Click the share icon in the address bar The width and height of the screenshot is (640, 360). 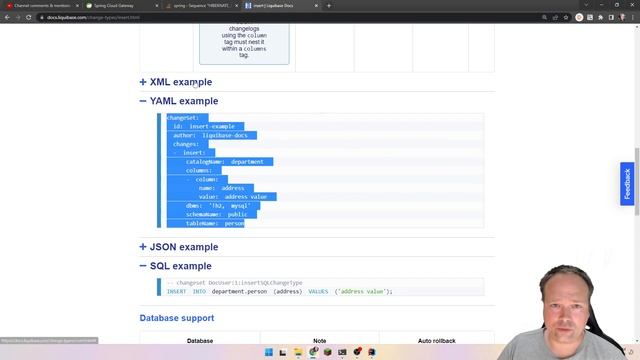555,18
